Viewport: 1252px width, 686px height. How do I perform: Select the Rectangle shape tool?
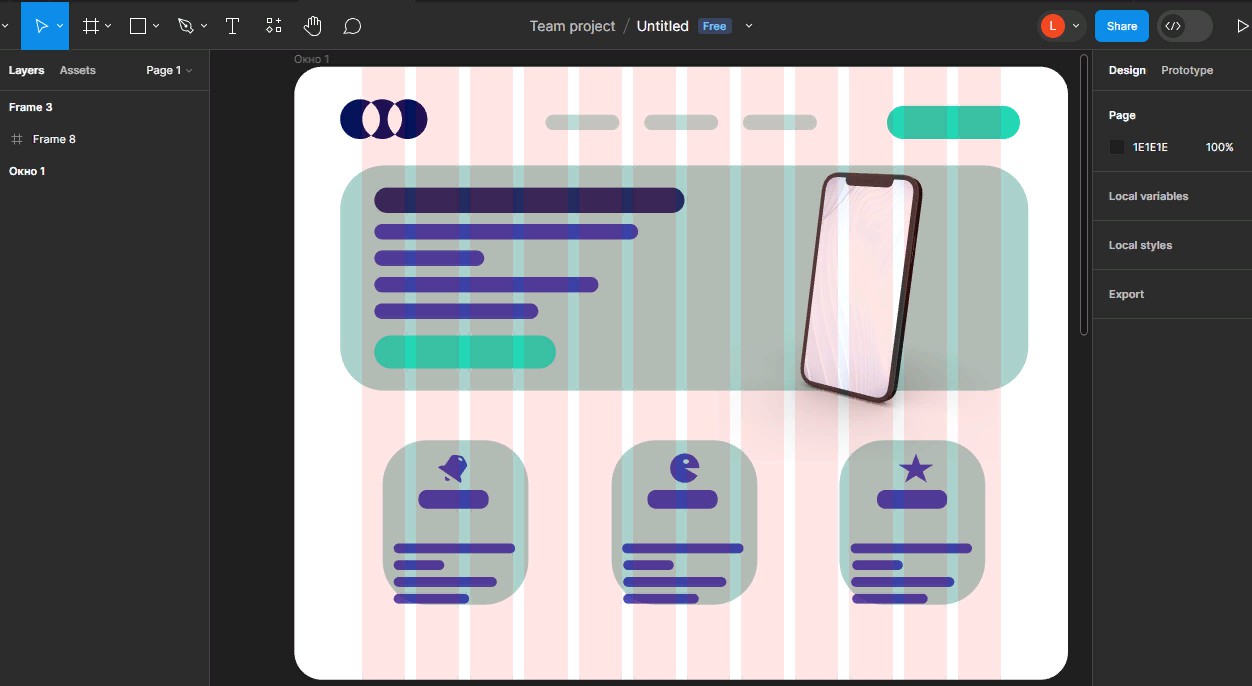click(x=138, y=26)
